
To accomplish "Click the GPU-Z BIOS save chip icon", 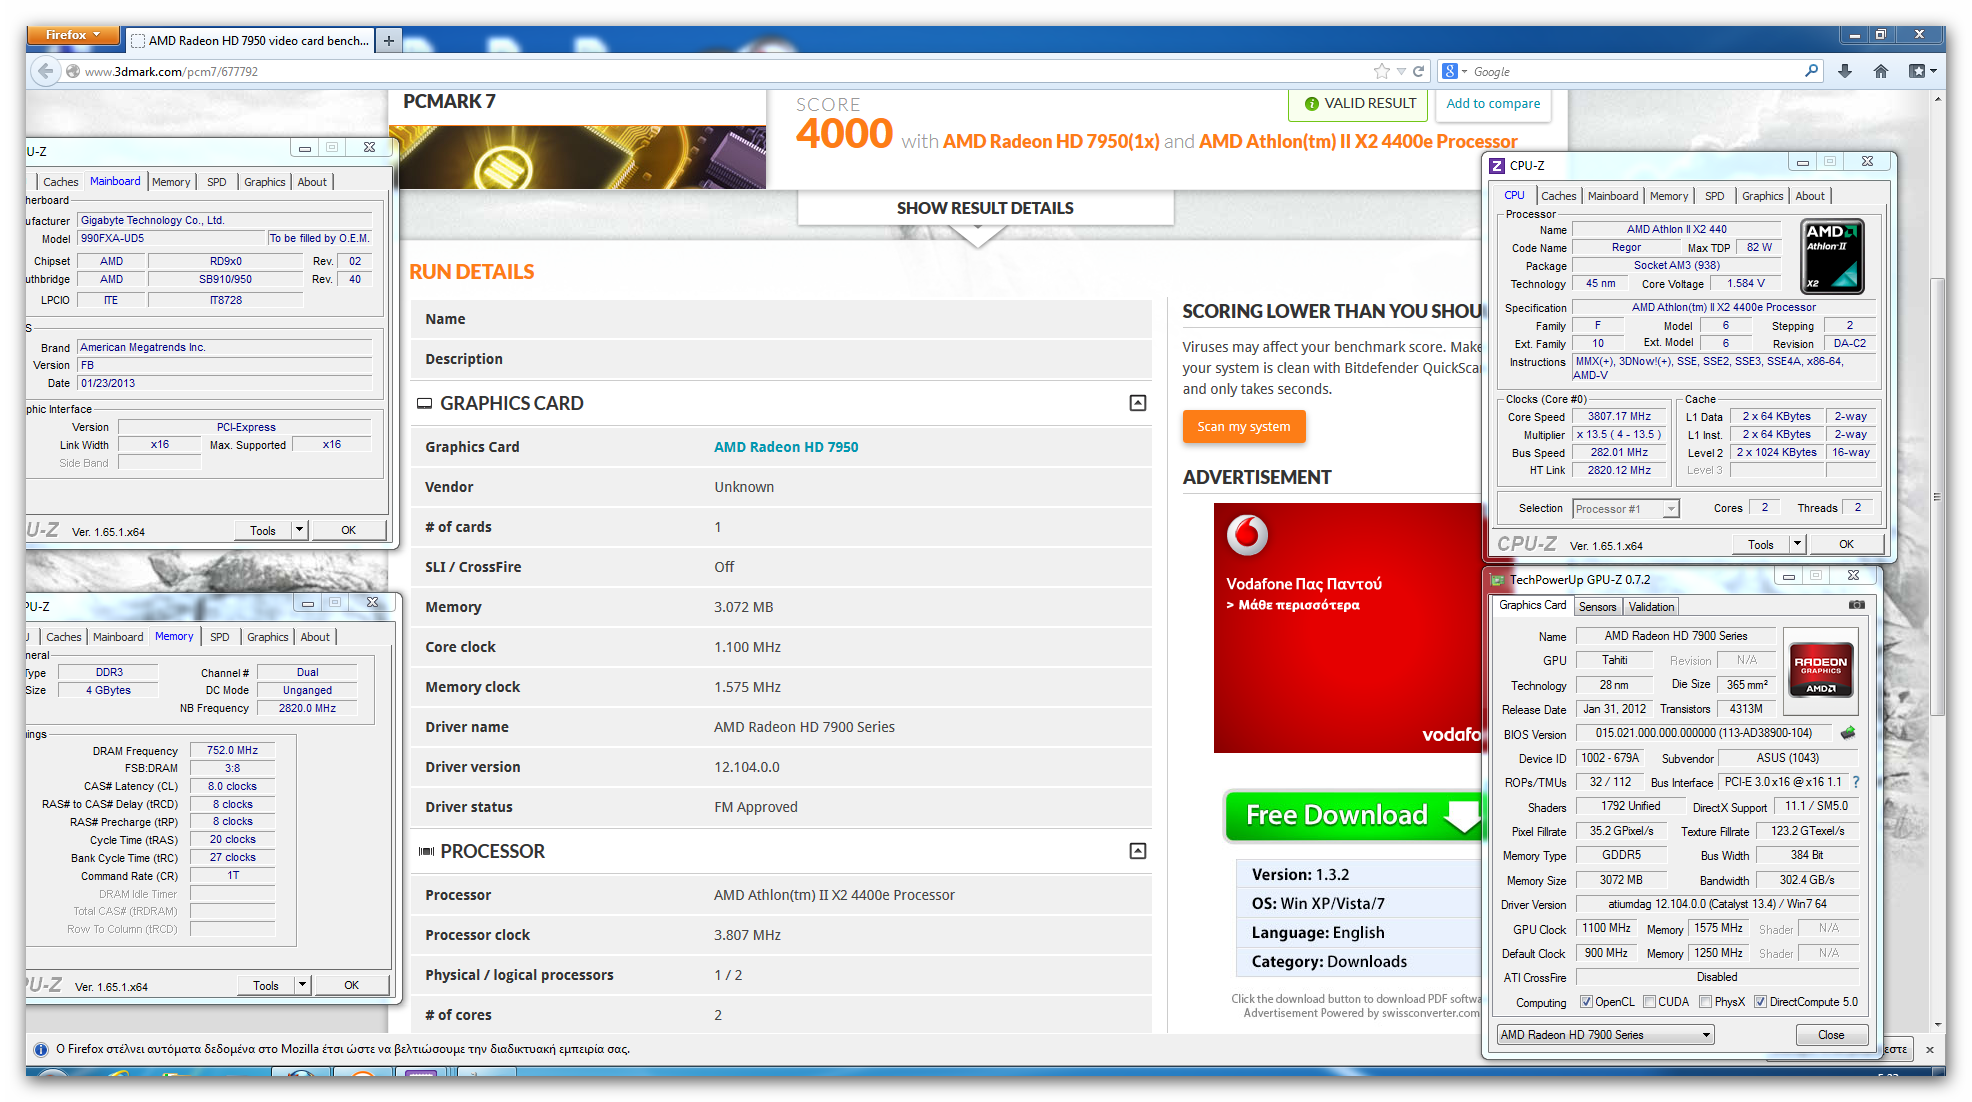I will pos(1848,733).
